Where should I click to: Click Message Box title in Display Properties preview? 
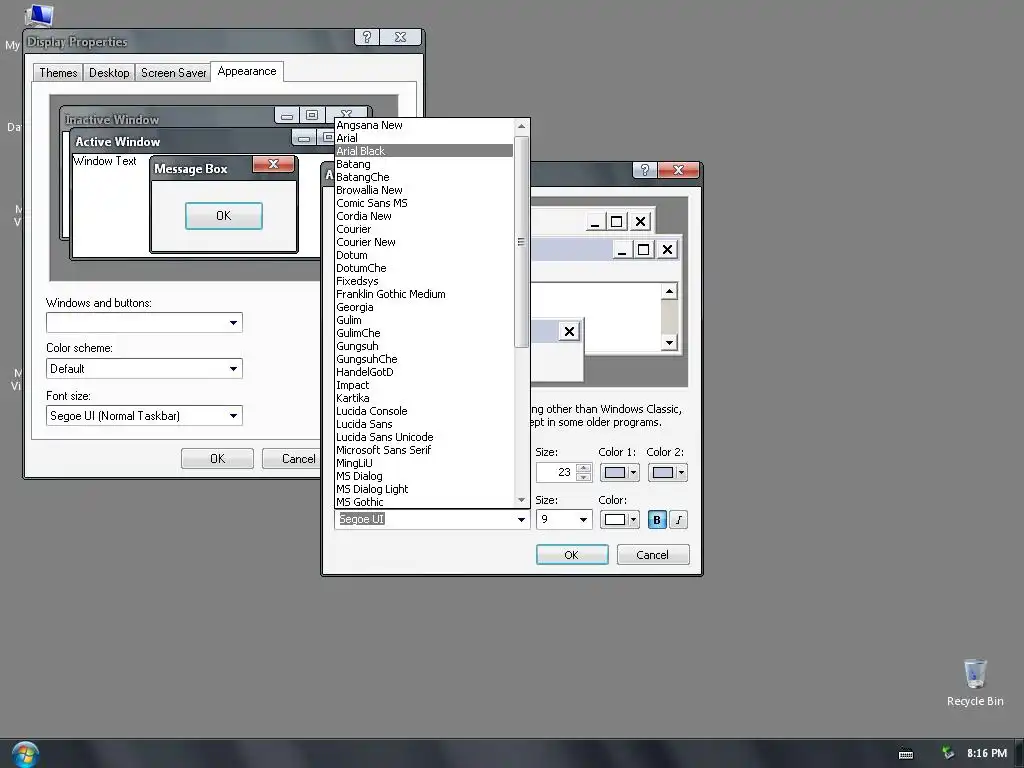[191, 168]
